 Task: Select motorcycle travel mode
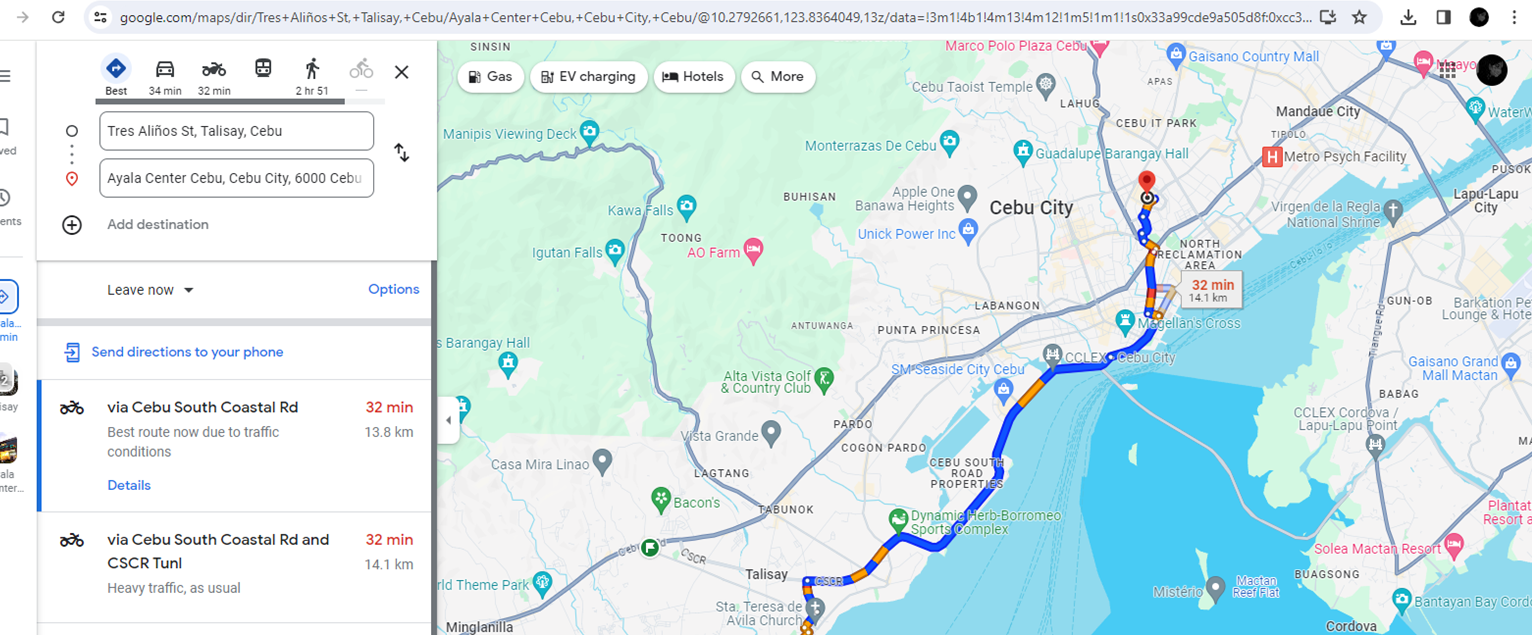tap(214, 69)
